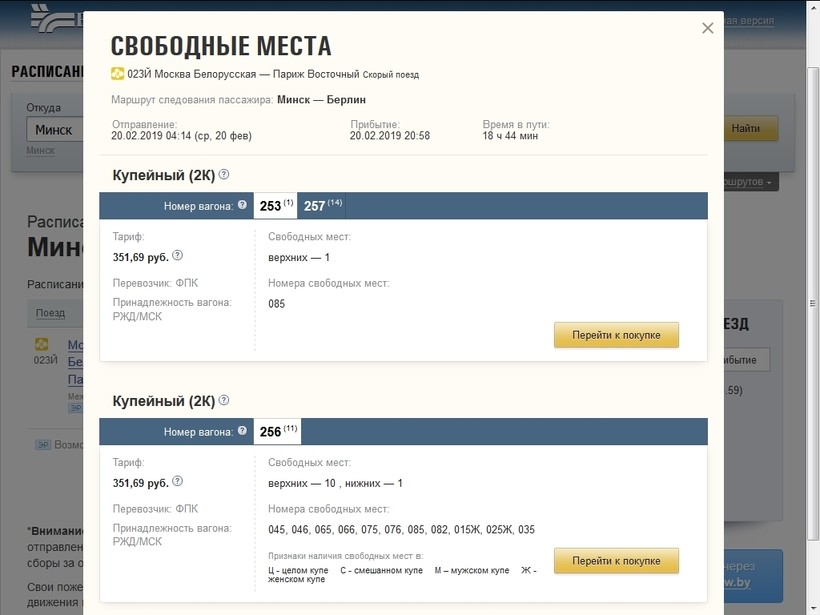This screenshot has height=615, width=820.
Task: Click Перейти к покупке for carriage 256
Action: pyautogui.click(x=616, y=561)
